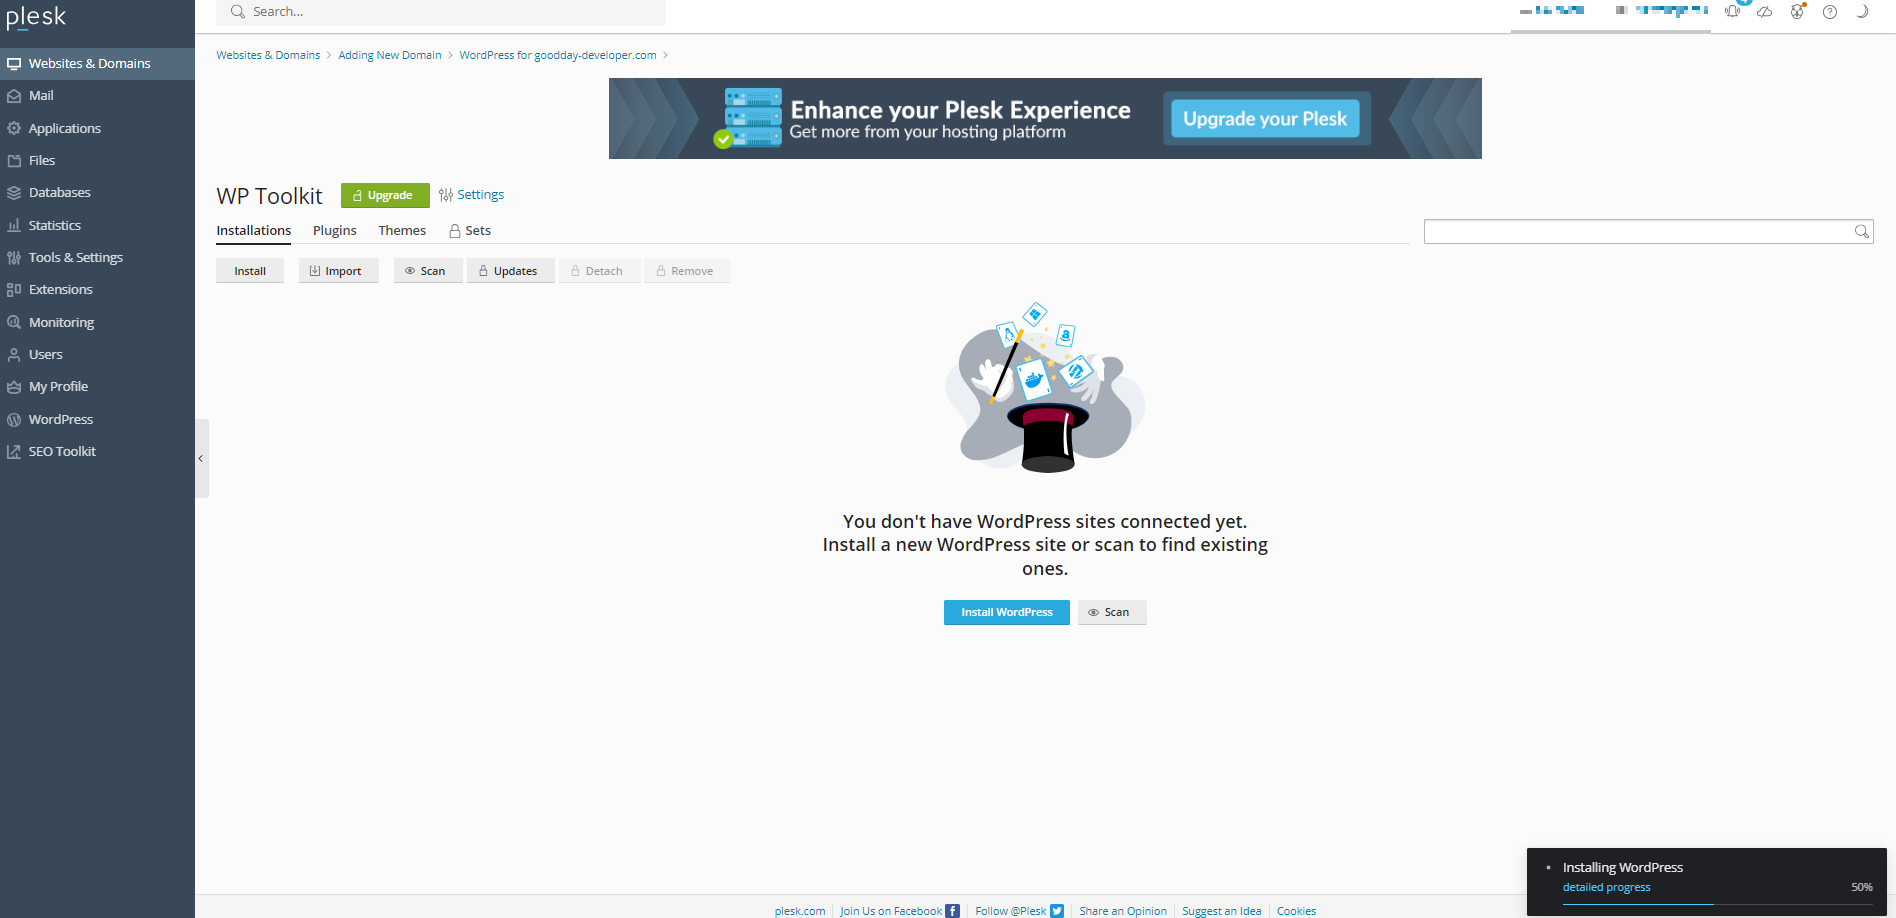Click Installing WordPress notification title
The width and height of the screenshot is (1896, 918).
(x=1623, y=868)
